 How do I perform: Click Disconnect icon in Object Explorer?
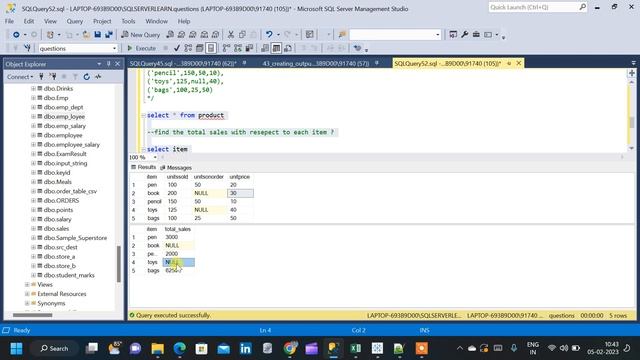pos(53,77)
